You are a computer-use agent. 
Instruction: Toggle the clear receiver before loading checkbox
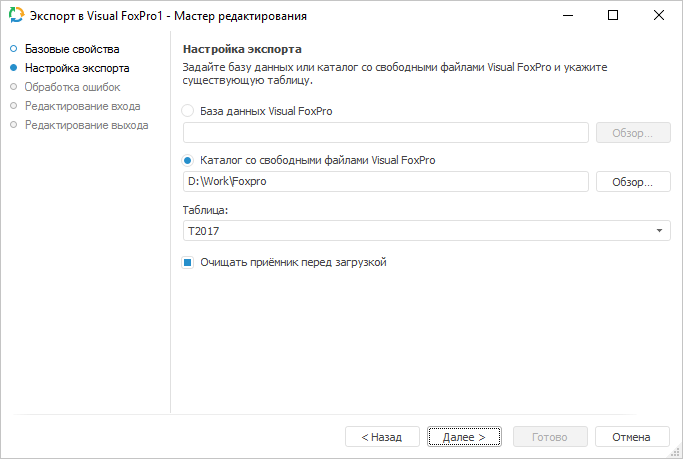coord(188,263)
